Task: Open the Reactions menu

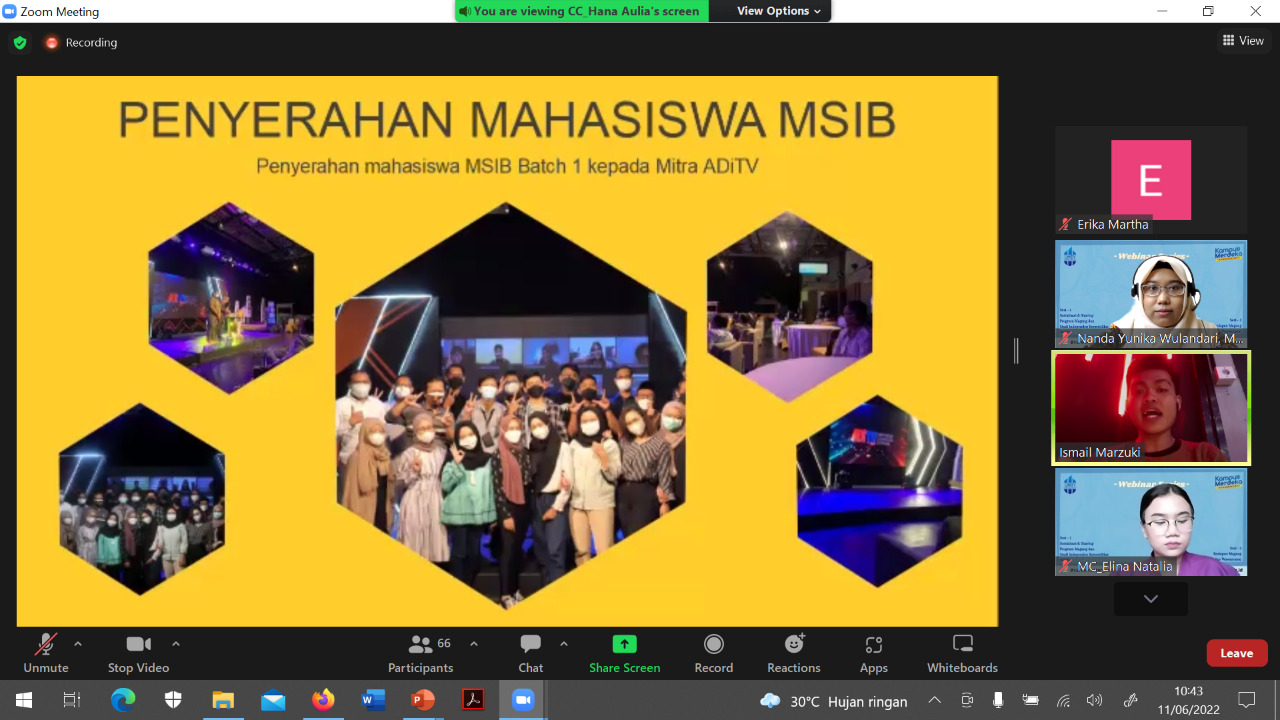Action: tap(794, 654)
